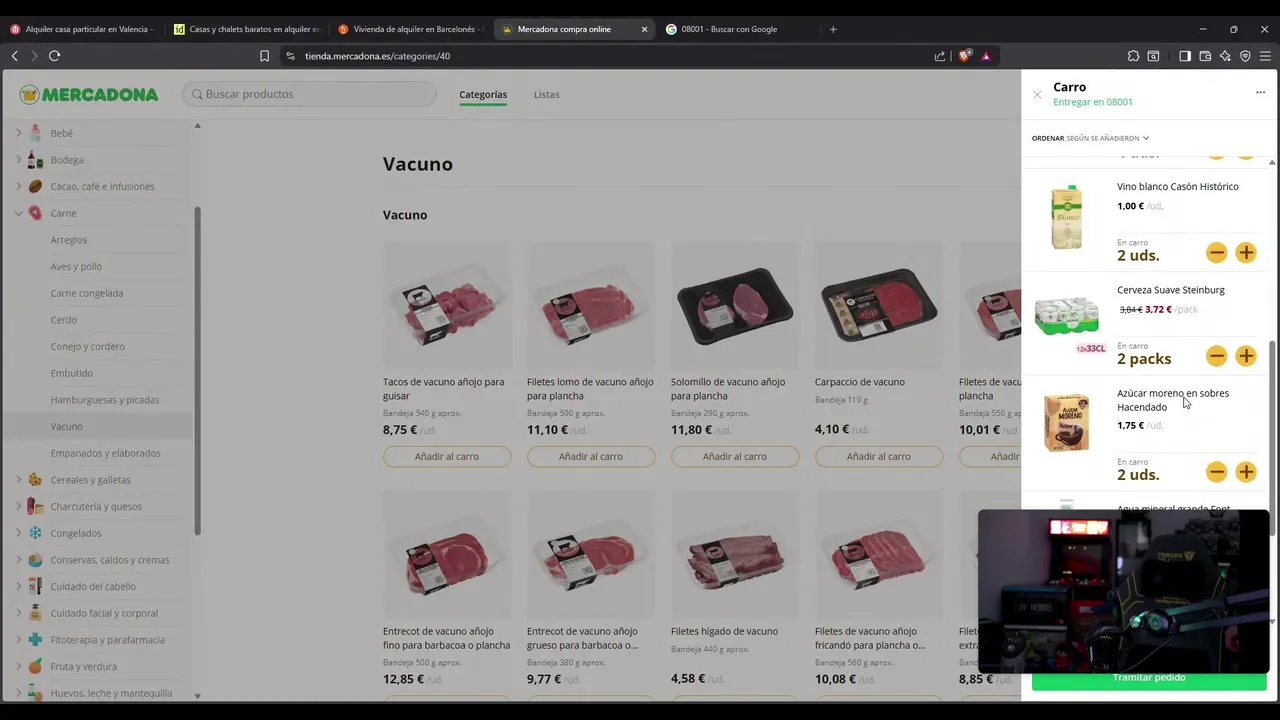This screenshot has height=720, width=1280.
Task: Click the Fitoterapia y parafarmacia cross icon
Action: [x=36, y=640]
